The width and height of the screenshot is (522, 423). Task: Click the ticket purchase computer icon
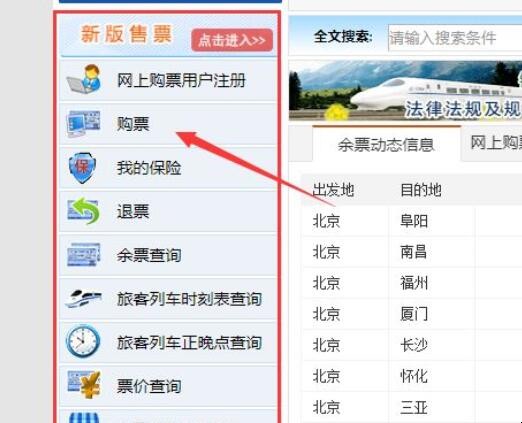83,124
